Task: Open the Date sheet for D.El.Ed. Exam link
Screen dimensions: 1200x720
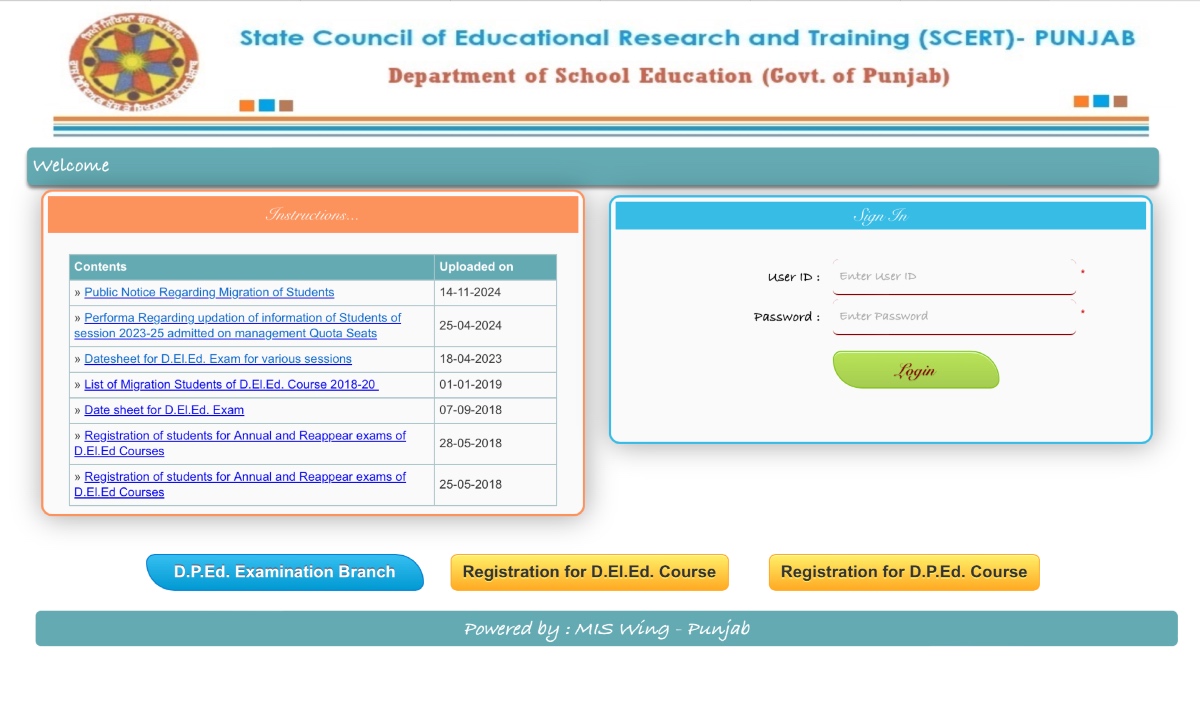Action: (164, 410)
